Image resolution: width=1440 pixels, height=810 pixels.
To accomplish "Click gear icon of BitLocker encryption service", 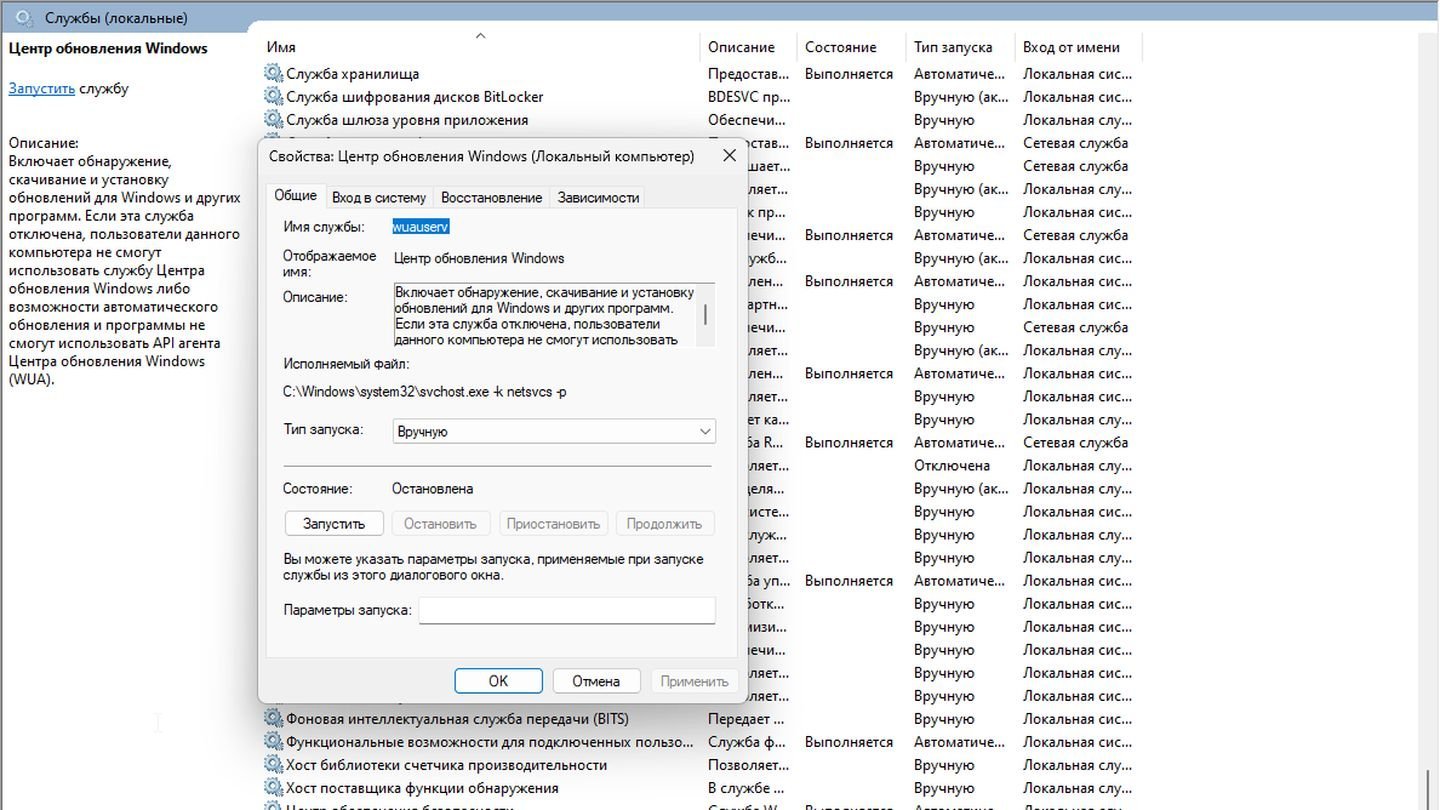I will (273, 96).
